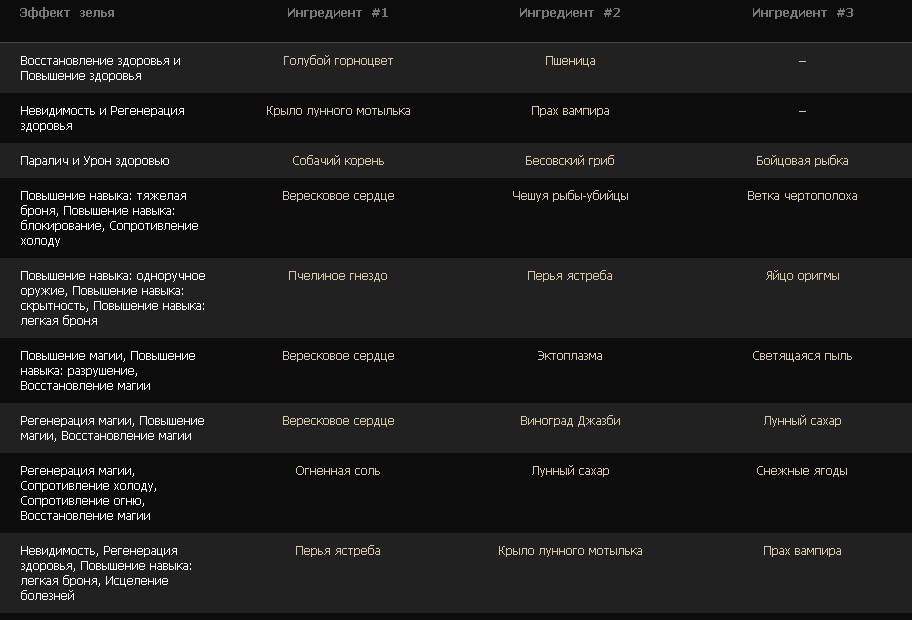The image size is (912, 620).
Task: Click the "Ветка чертополоха" ingredient
Action: (x=802, y=196)
